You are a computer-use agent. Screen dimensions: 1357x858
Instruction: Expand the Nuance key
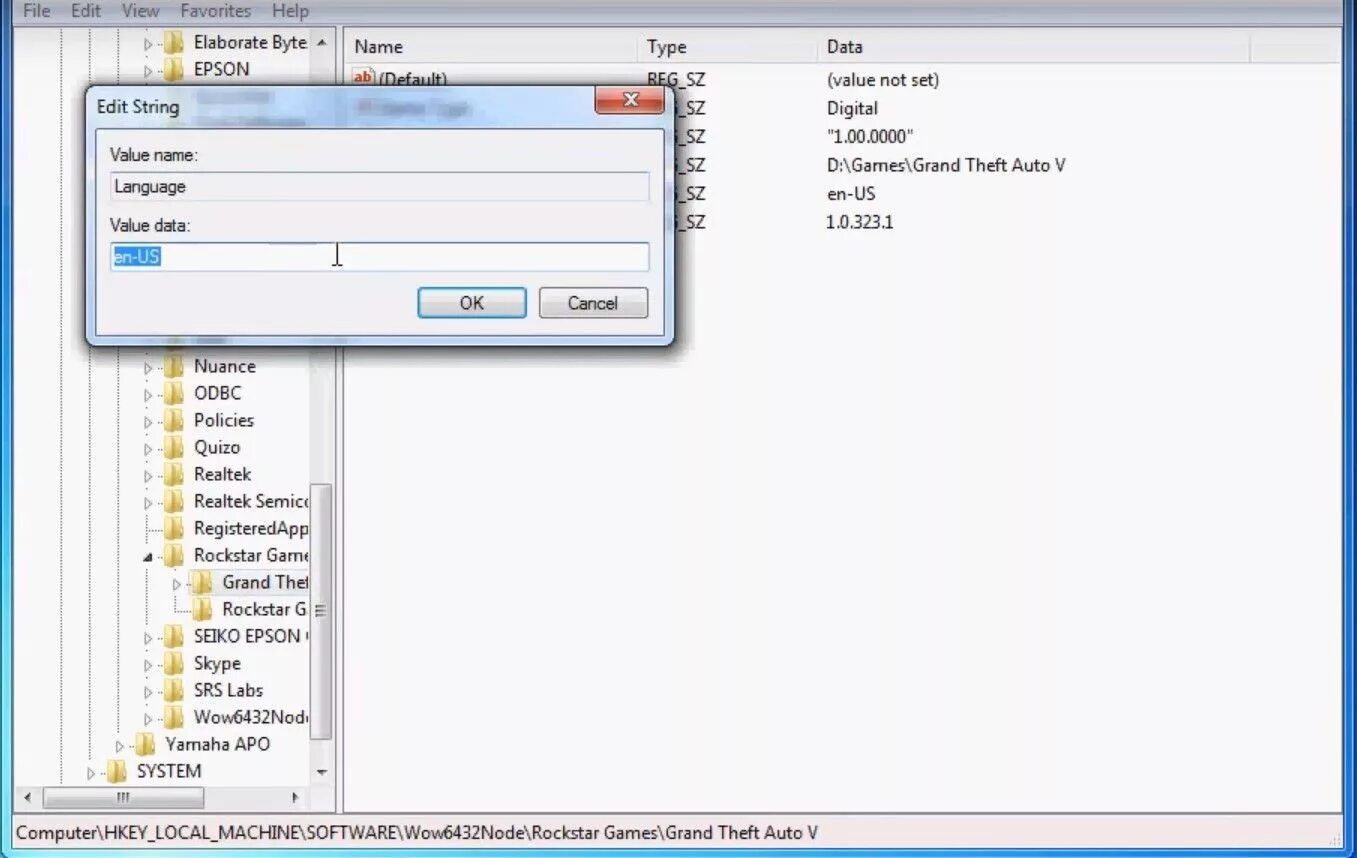[148, 367]
